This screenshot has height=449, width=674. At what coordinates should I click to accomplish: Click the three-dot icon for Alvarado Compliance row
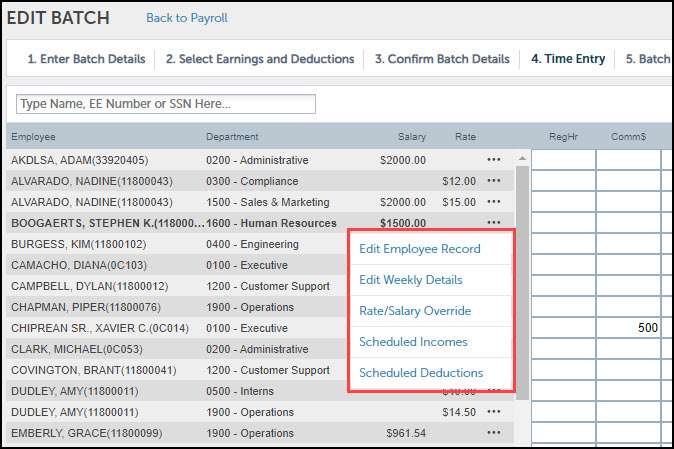pos(493,181)
